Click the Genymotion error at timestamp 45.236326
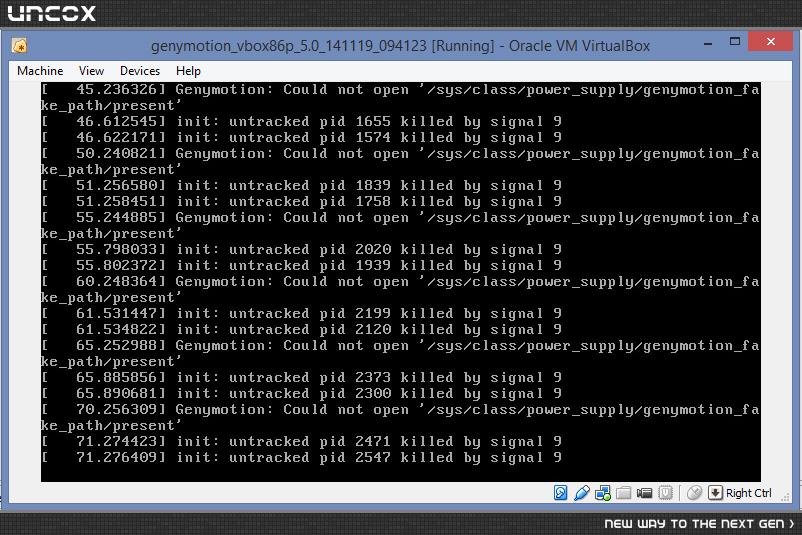 400,98
